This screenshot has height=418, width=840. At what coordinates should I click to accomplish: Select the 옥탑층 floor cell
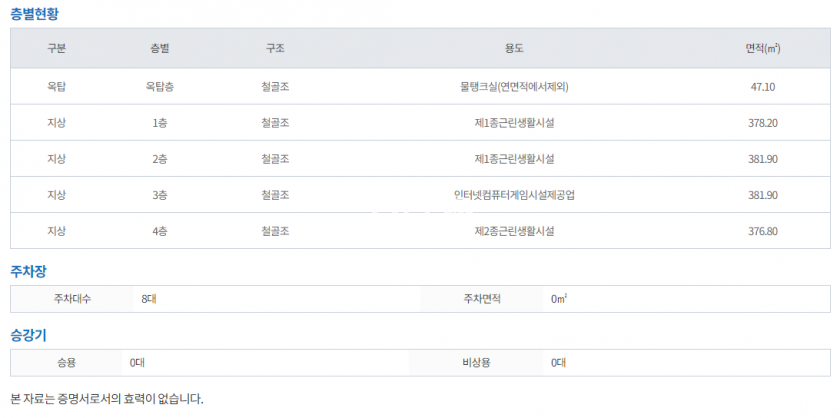[160, 87]
